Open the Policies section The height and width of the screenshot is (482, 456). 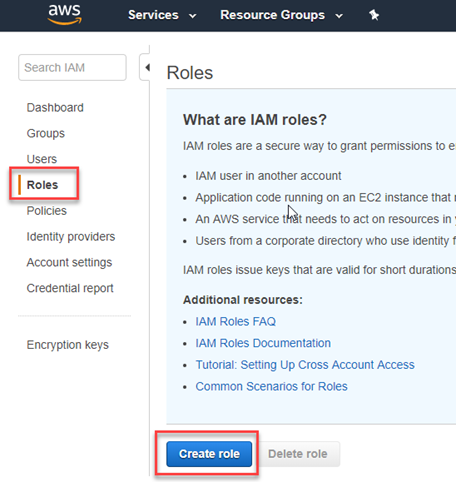pyautogui.click(x=47, y=211)
